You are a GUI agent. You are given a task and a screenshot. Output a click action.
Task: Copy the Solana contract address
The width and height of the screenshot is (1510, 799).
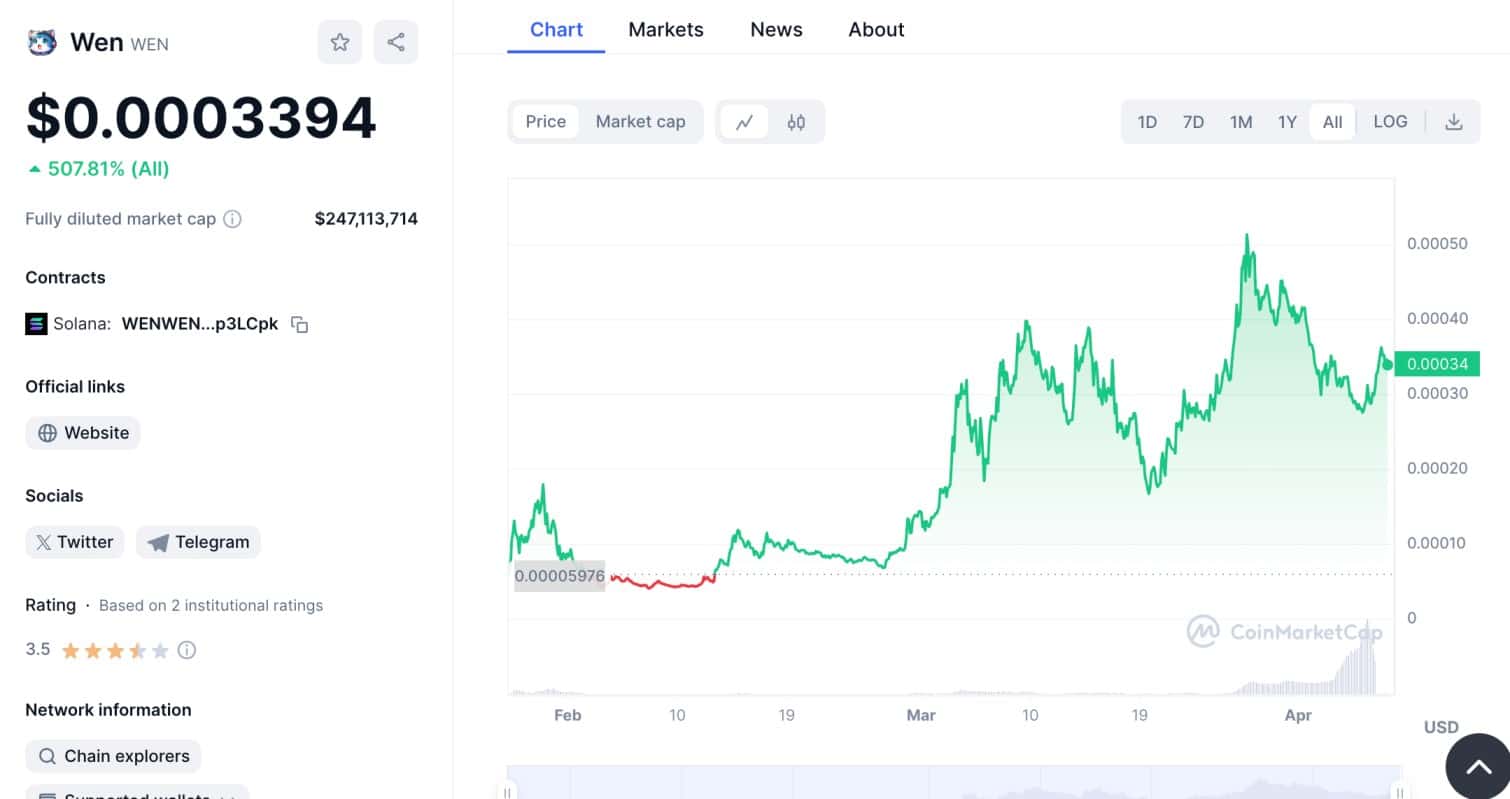coord(299,324)
